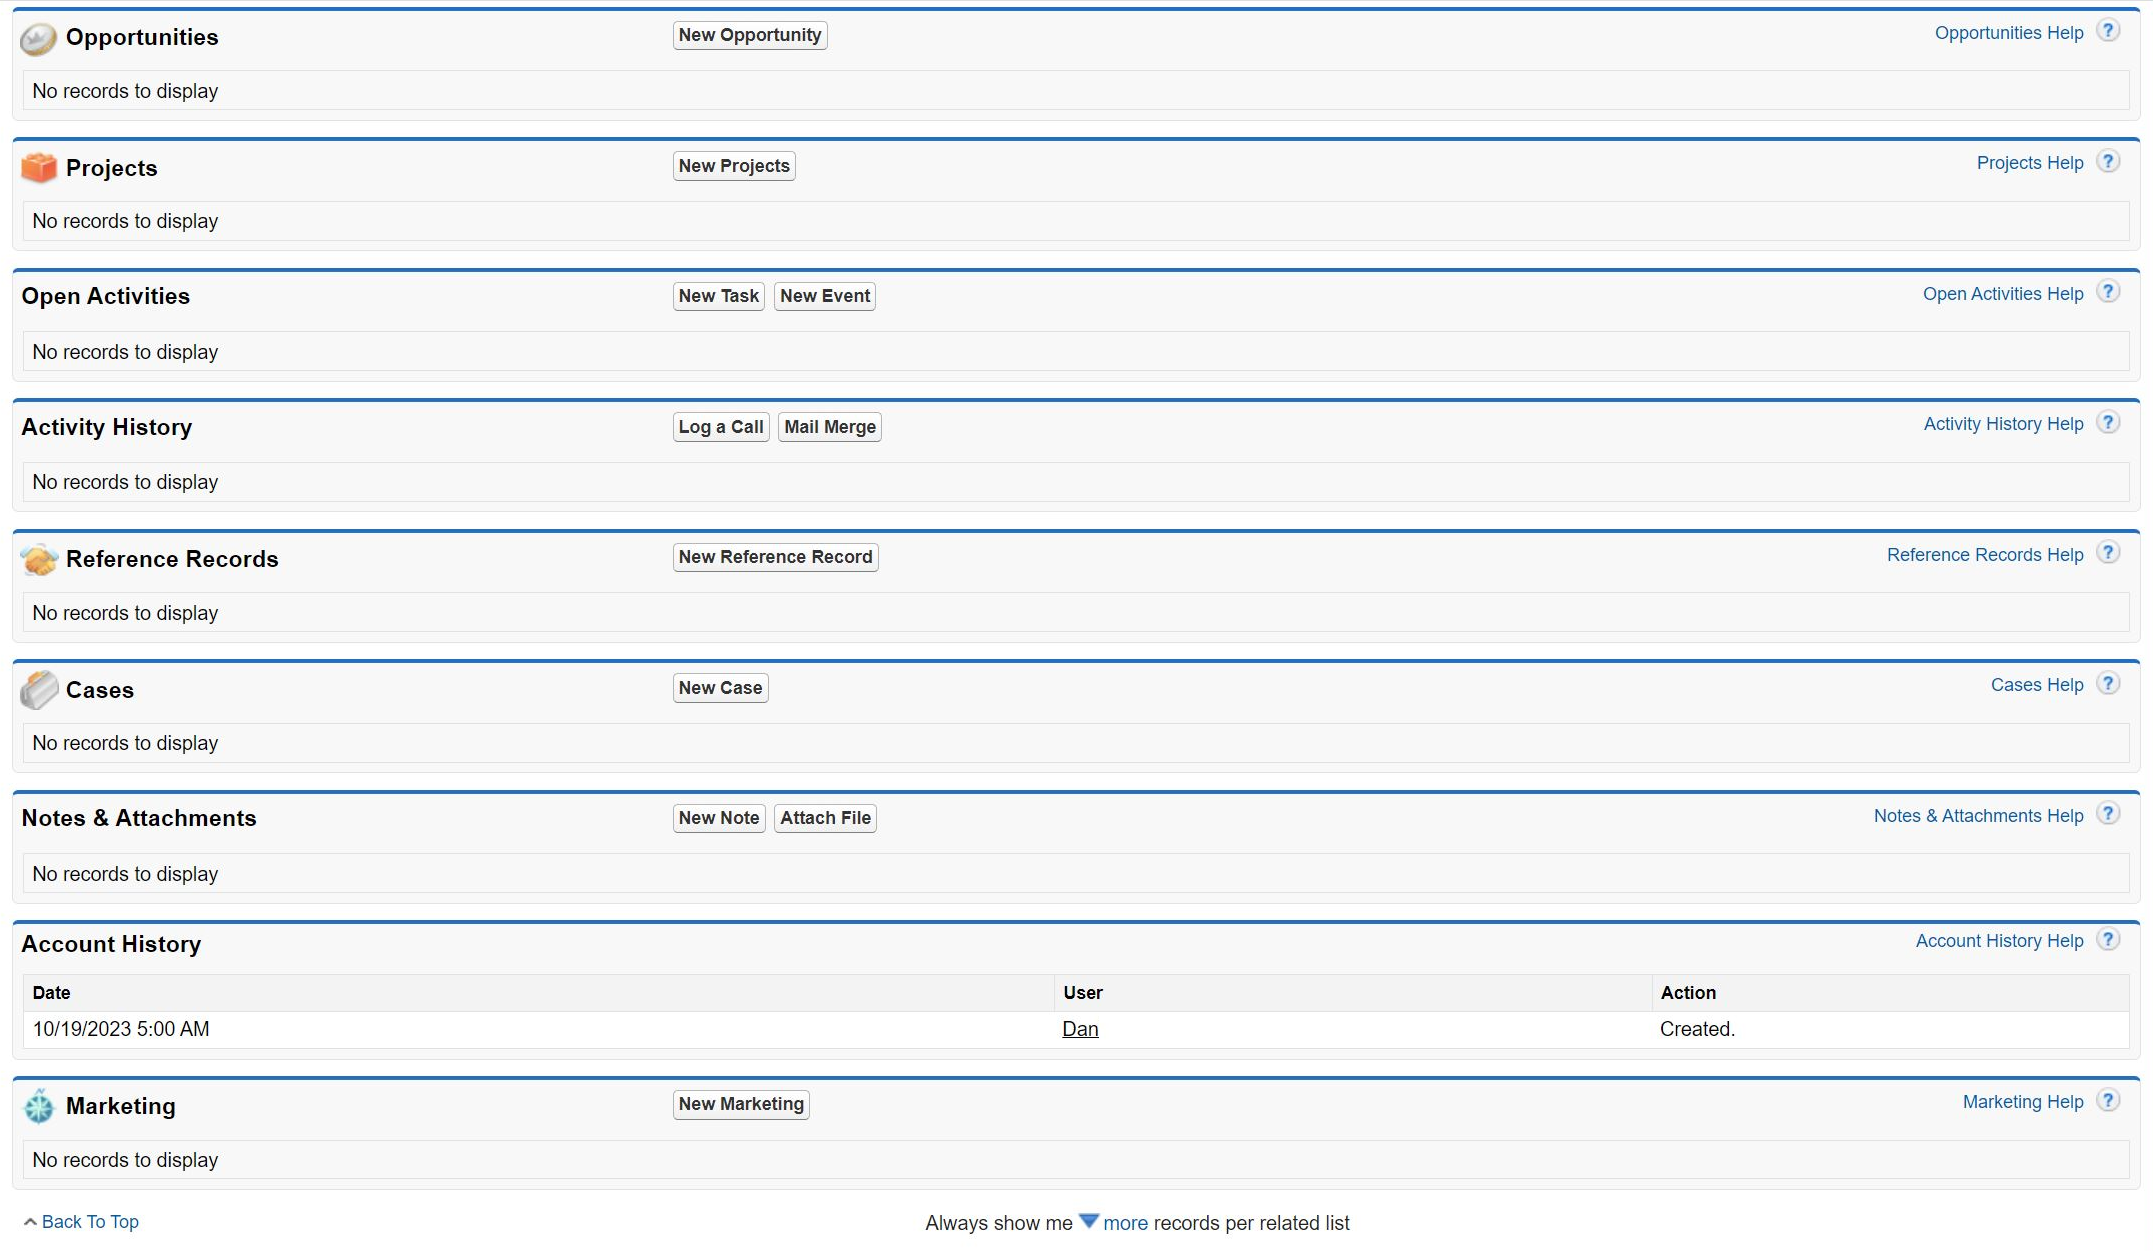Viewport: 2153px width, 1251px height.
Task: Click the Reference Records section heading
Action: point(172,559)
